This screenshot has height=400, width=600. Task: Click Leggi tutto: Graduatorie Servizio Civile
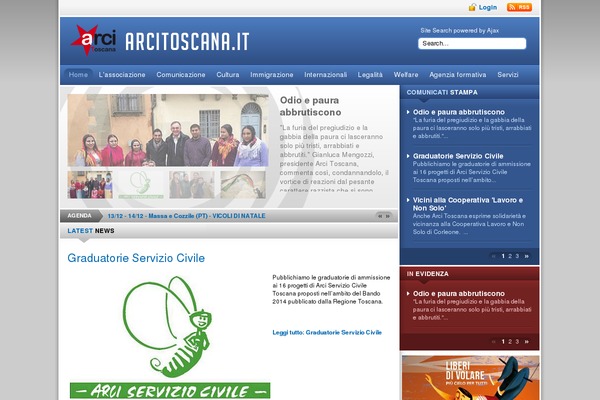coord(327,332)
